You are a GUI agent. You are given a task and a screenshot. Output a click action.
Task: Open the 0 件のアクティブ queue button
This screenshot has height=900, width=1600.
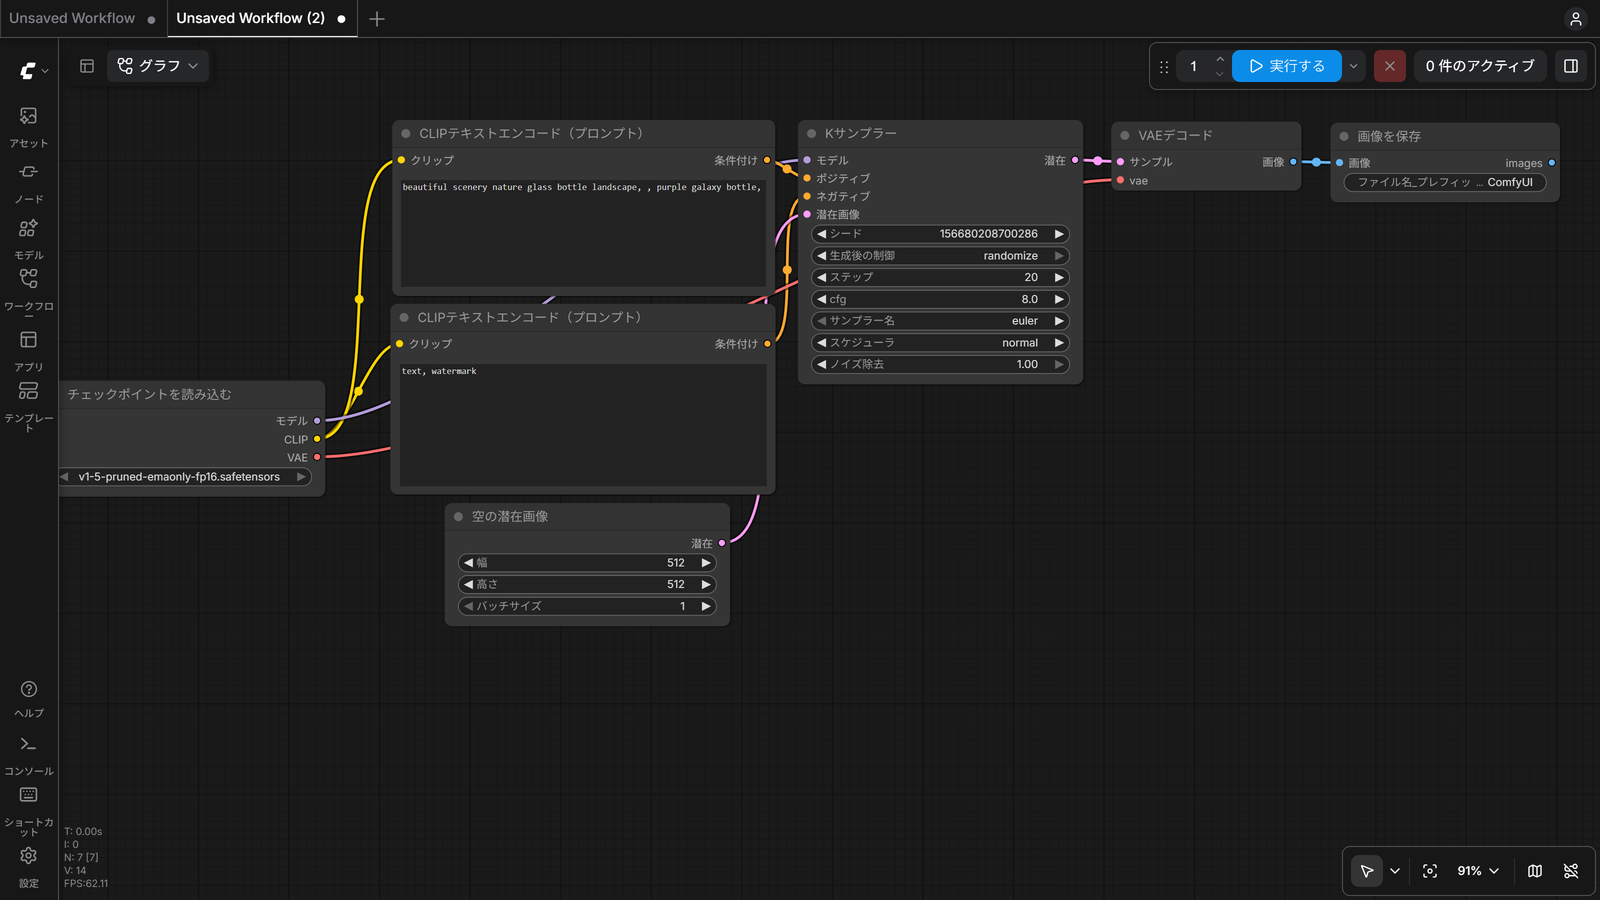1480,66
